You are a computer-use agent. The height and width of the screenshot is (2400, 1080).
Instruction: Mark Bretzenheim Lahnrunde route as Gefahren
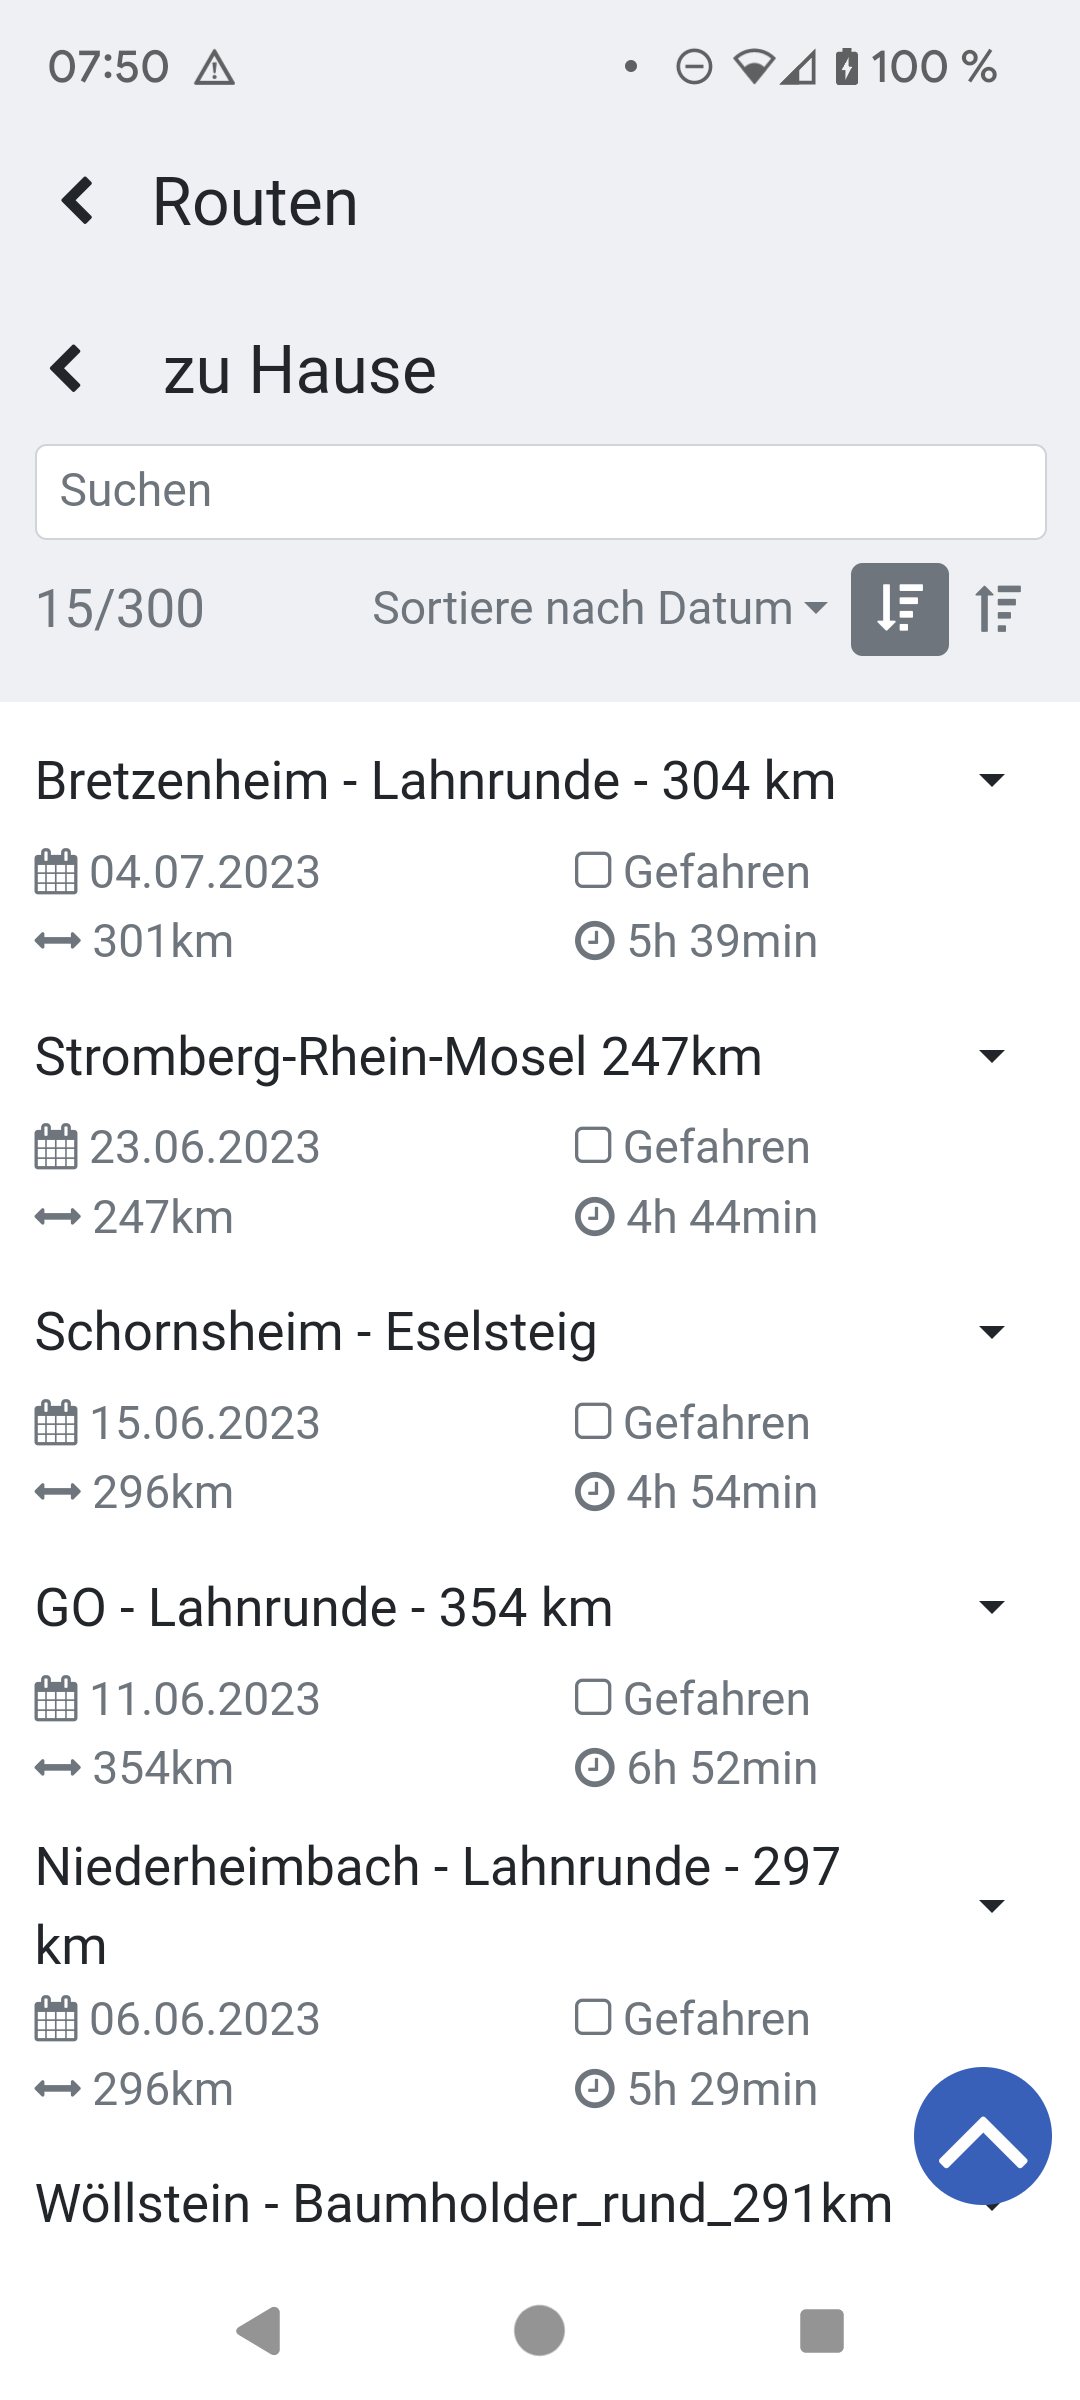click(593, 870)
